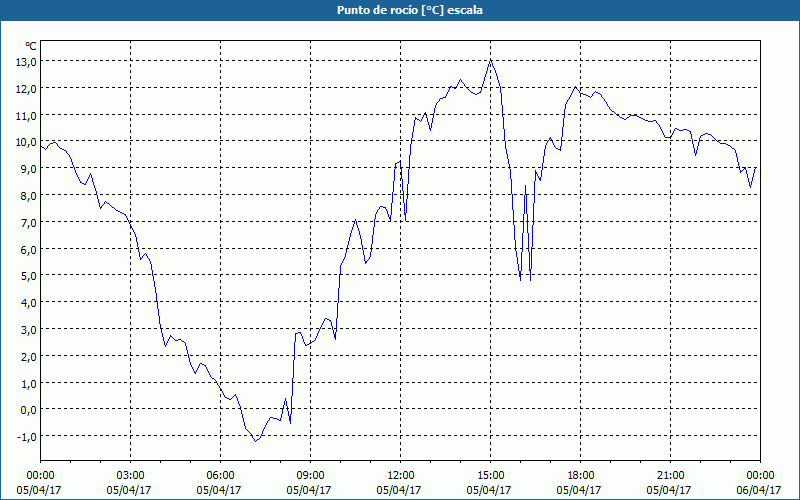
Task: Click the °C unit label atop the axis
Action: click(x=31, y=46)
